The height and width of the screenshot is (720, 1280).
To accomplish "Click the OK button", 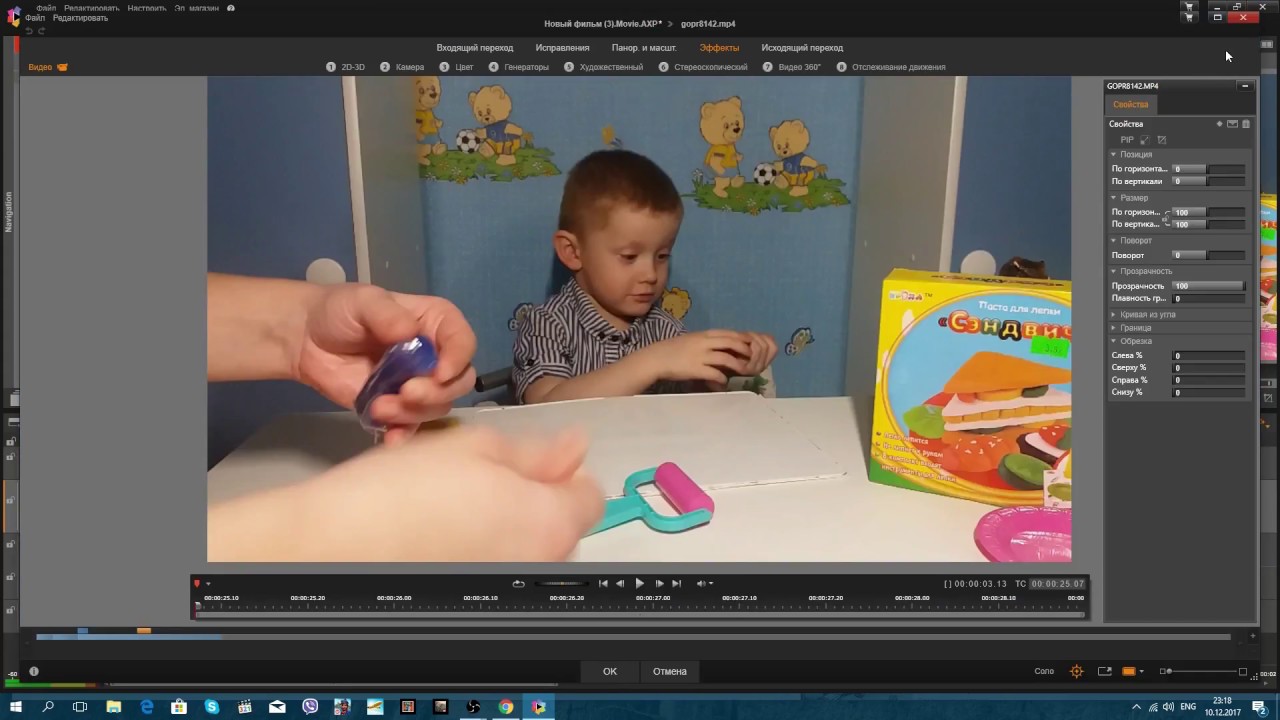I will 610,671.
